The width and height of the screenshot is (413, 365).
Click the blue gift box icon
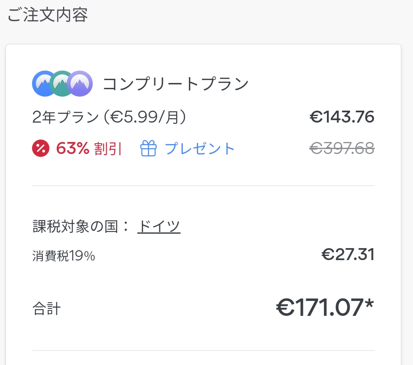(148, 148)
